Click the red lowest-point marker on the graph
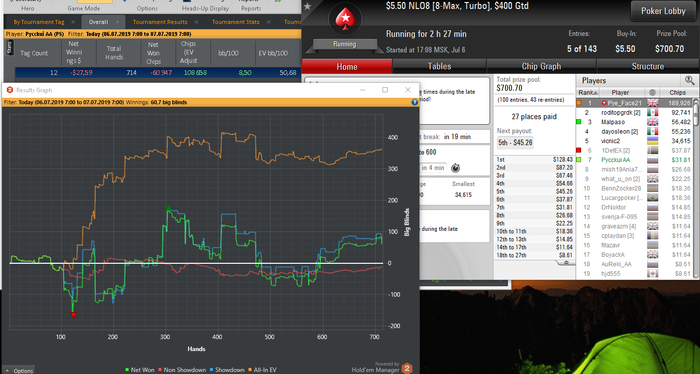Viewport: 700px width, 374px height. 74,315
